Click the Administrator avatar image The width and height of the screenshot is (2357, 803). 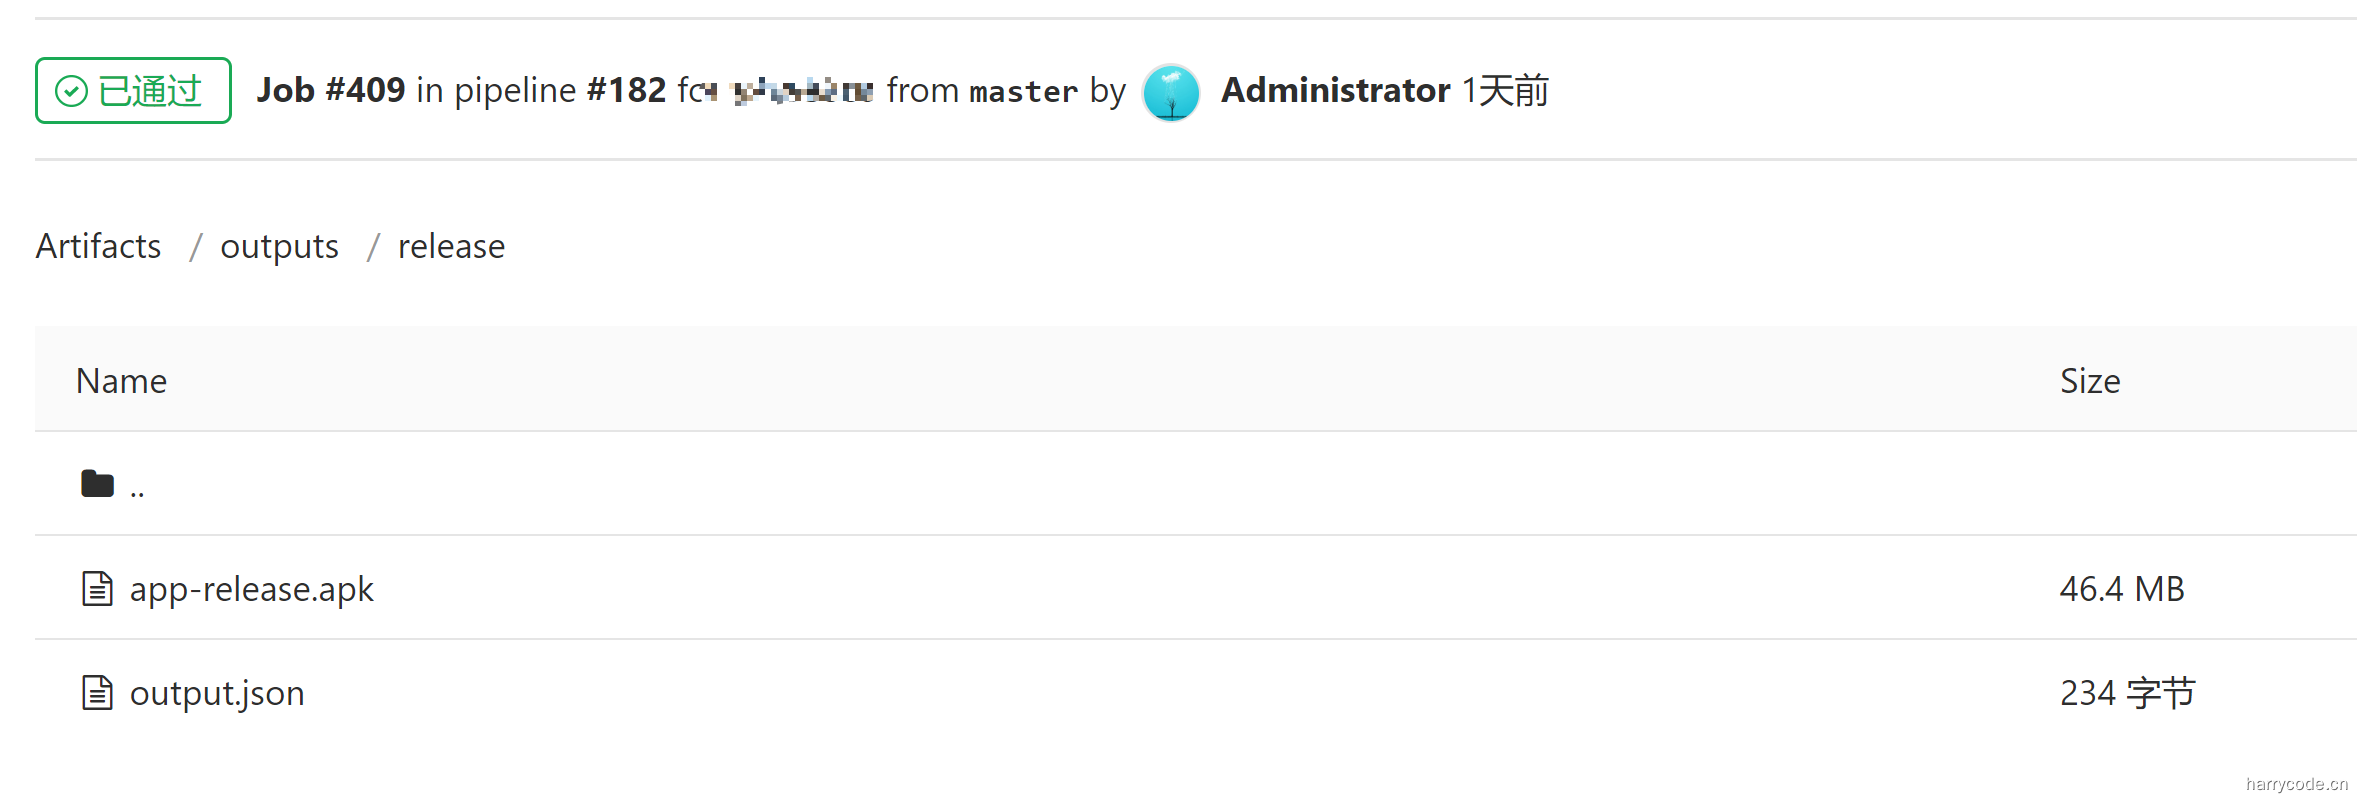(1171, 92)
